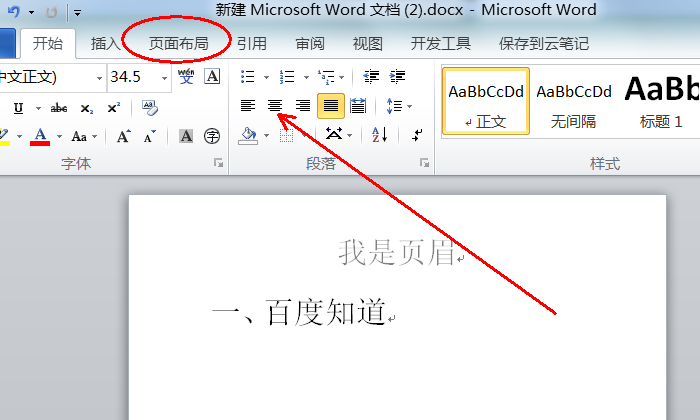
Task: Click the grow font icon
Action: [x=124, y=136]
